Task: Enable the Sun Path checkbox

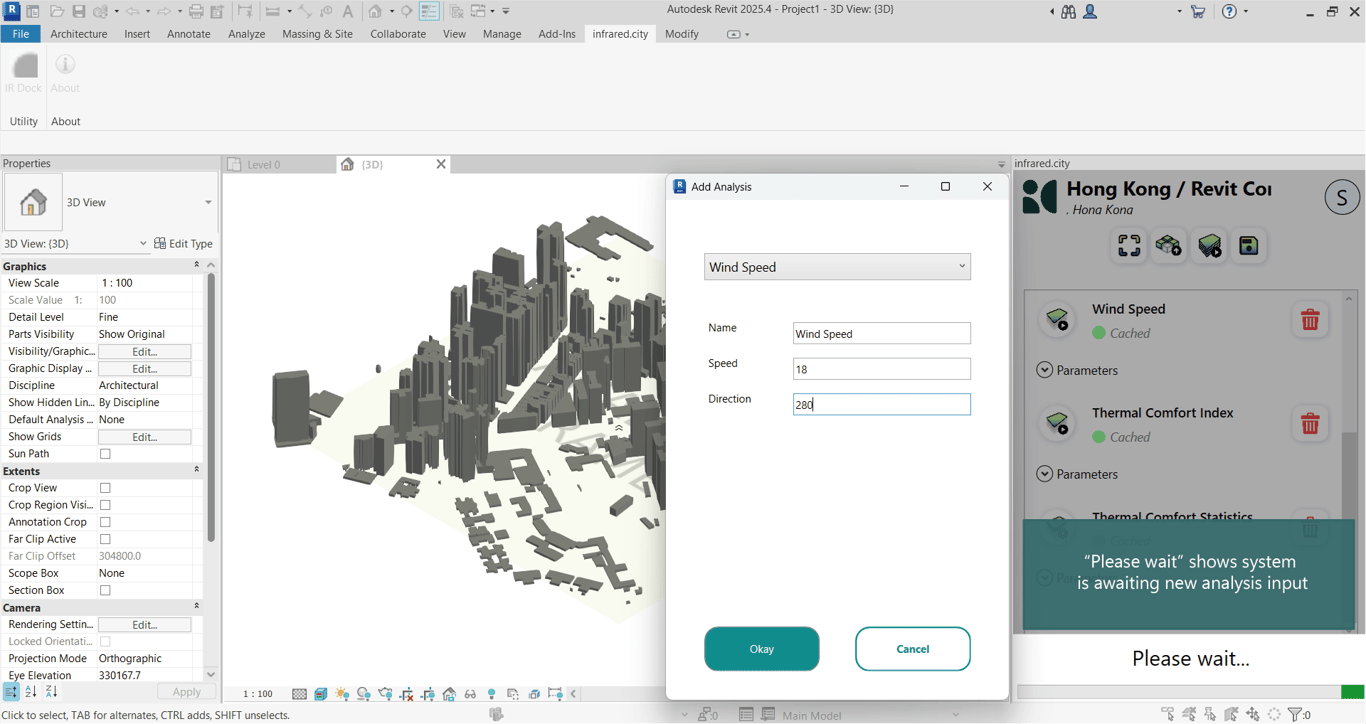Action: [x=105, y=454]
